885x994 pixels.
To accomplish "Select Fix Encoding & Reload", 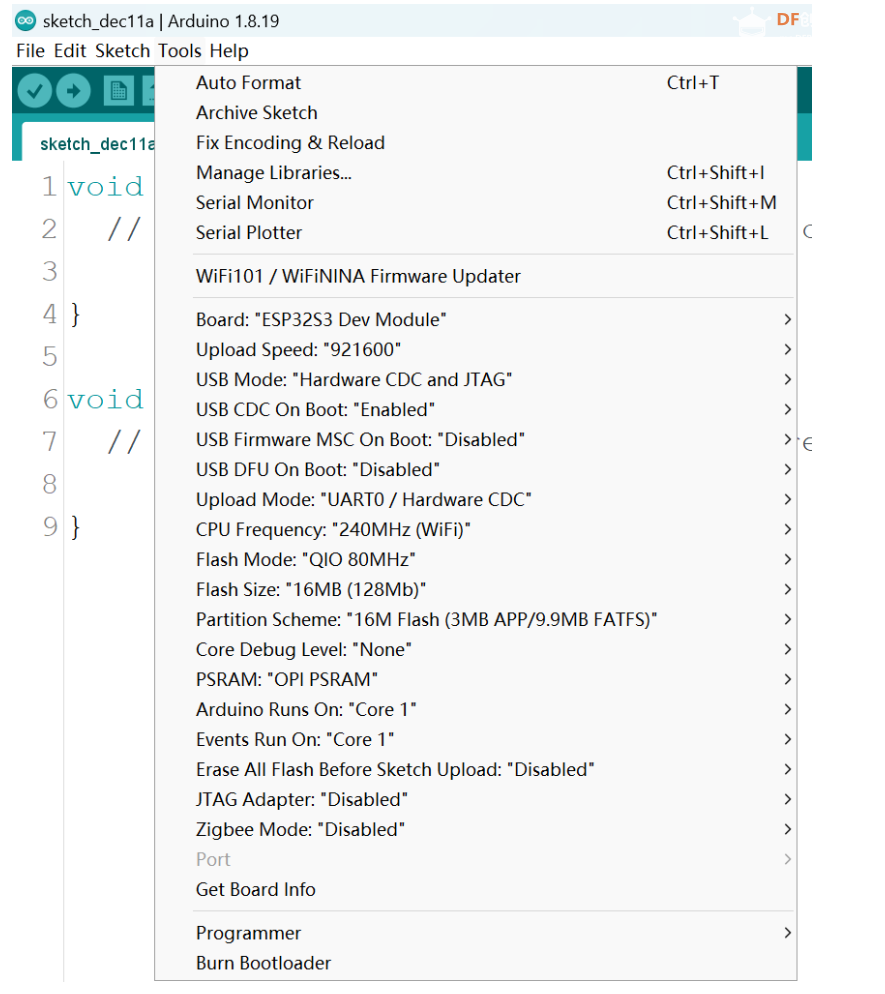I will tap(475, 143).
